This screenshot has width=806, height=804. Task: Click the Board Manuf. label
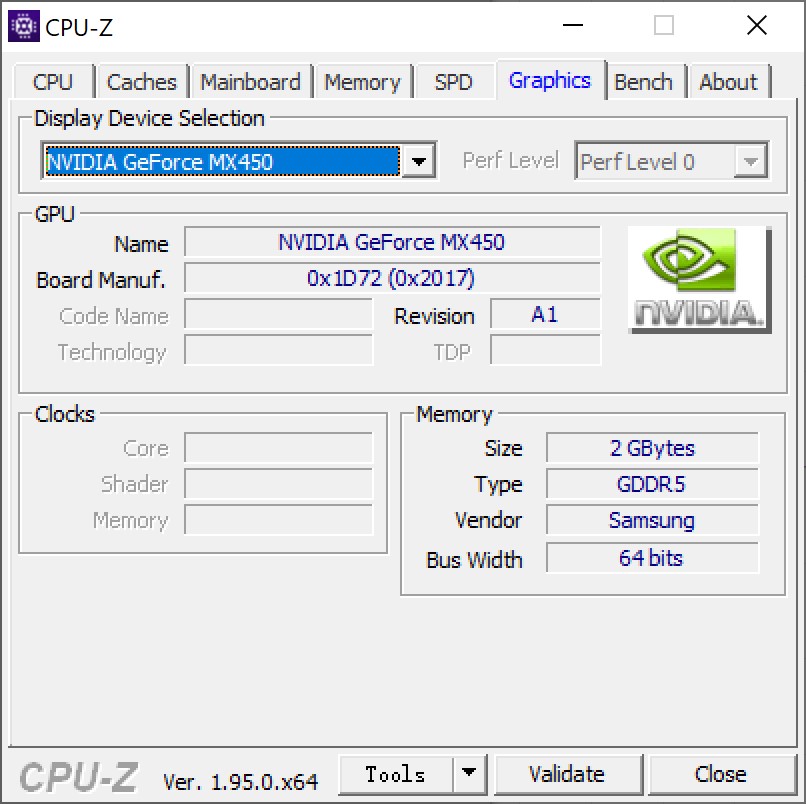[x=101, y=280]
